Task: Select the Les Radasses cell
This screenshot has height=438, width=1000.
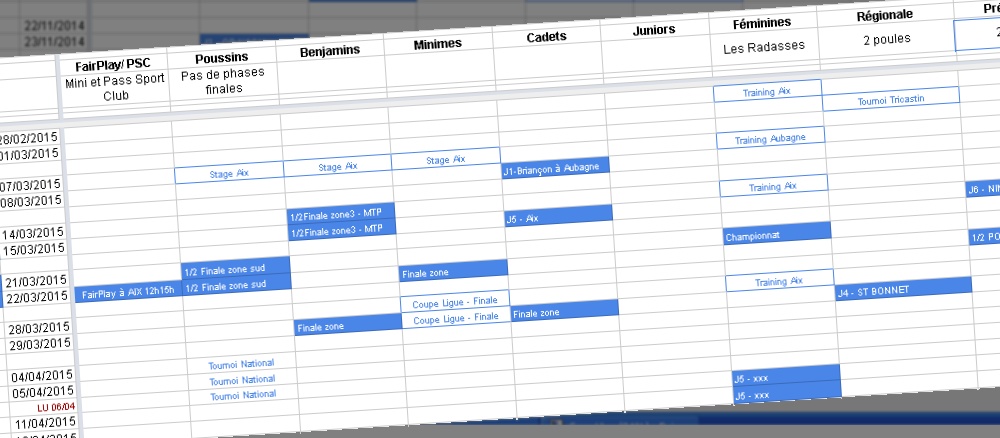Action: (x=764, y=47)
